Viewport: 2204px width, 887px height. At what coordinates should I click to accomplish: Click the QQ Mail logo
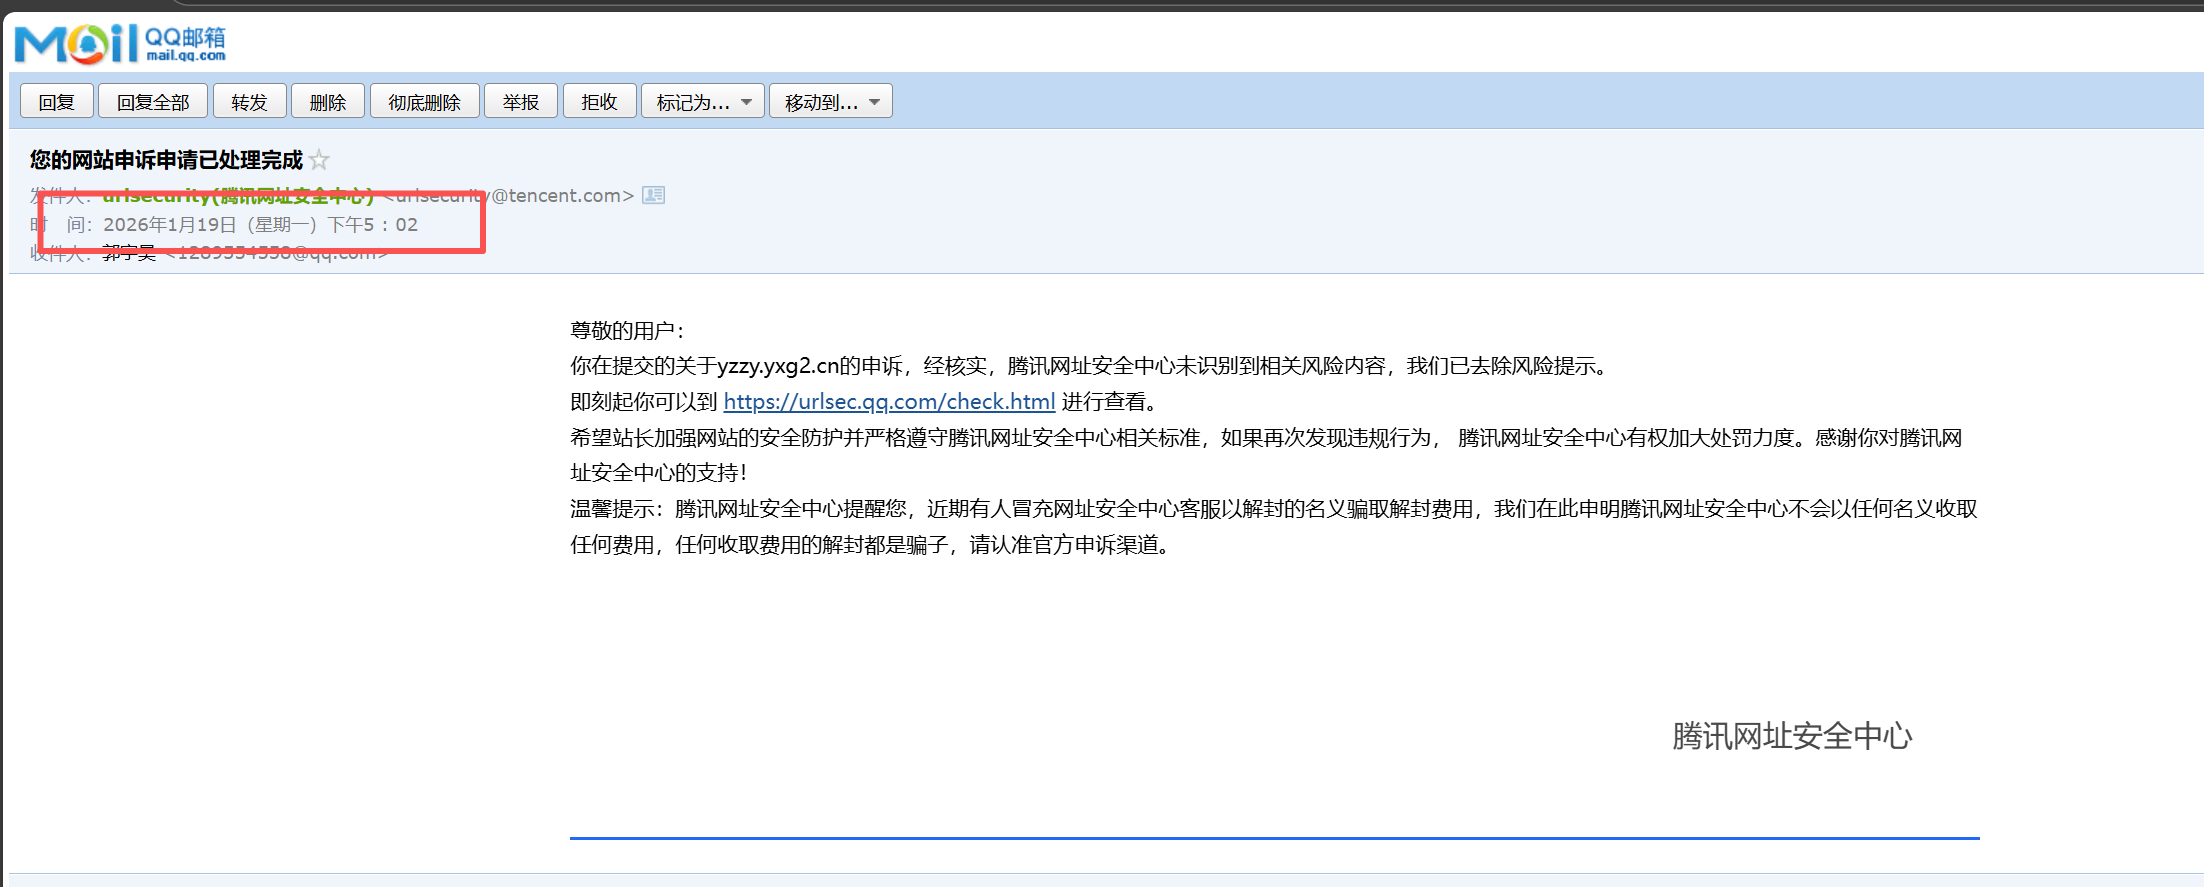point(120,43)
